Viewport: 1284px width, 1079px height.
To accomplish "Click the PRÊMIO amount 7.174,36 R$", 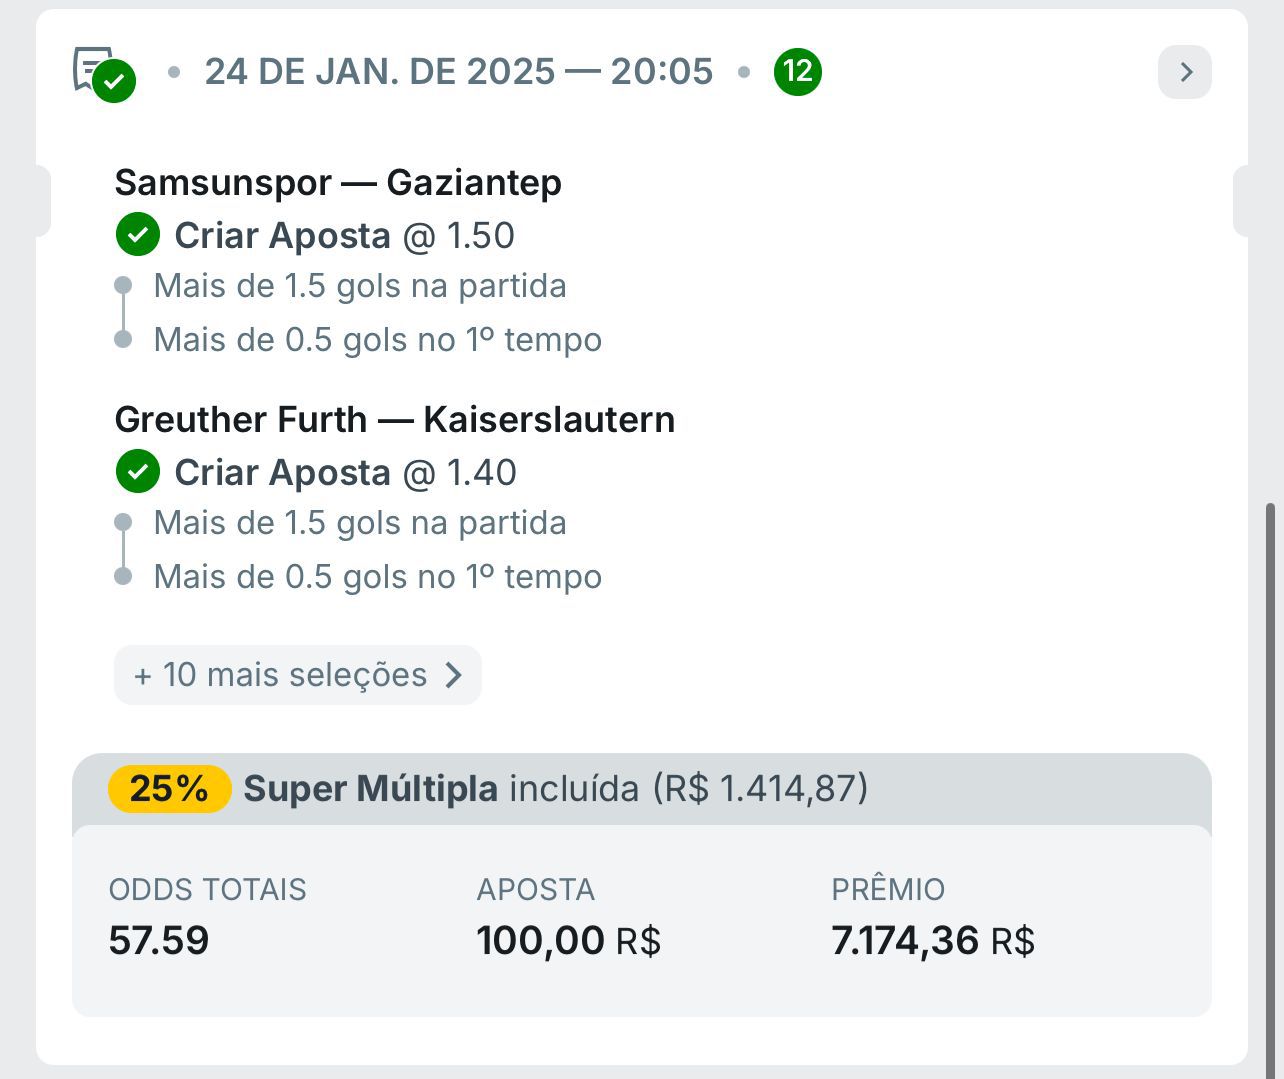I will coord(933,941).
